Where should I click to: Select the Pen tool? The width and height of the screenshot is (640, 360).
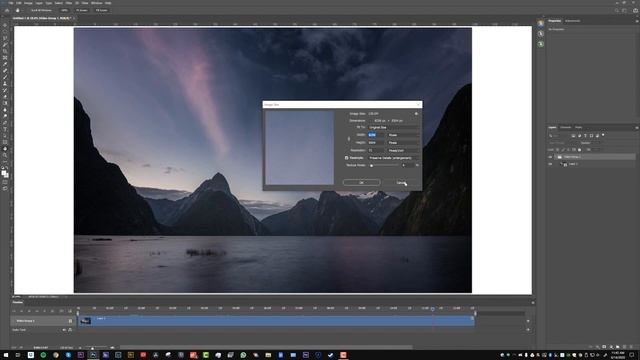tap(5, 122)
